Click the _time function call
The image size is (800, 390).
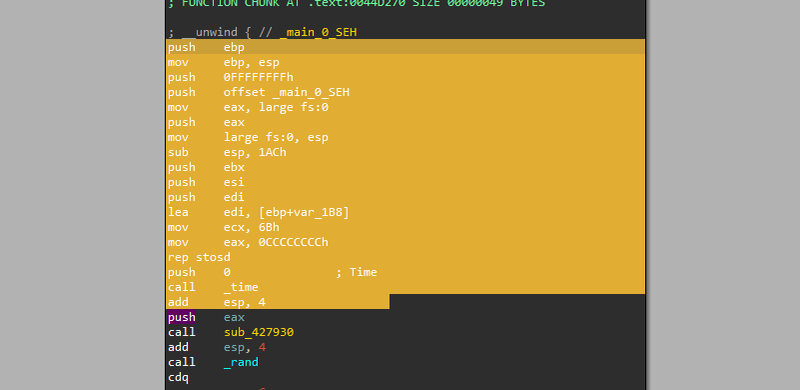click(241, 287)
